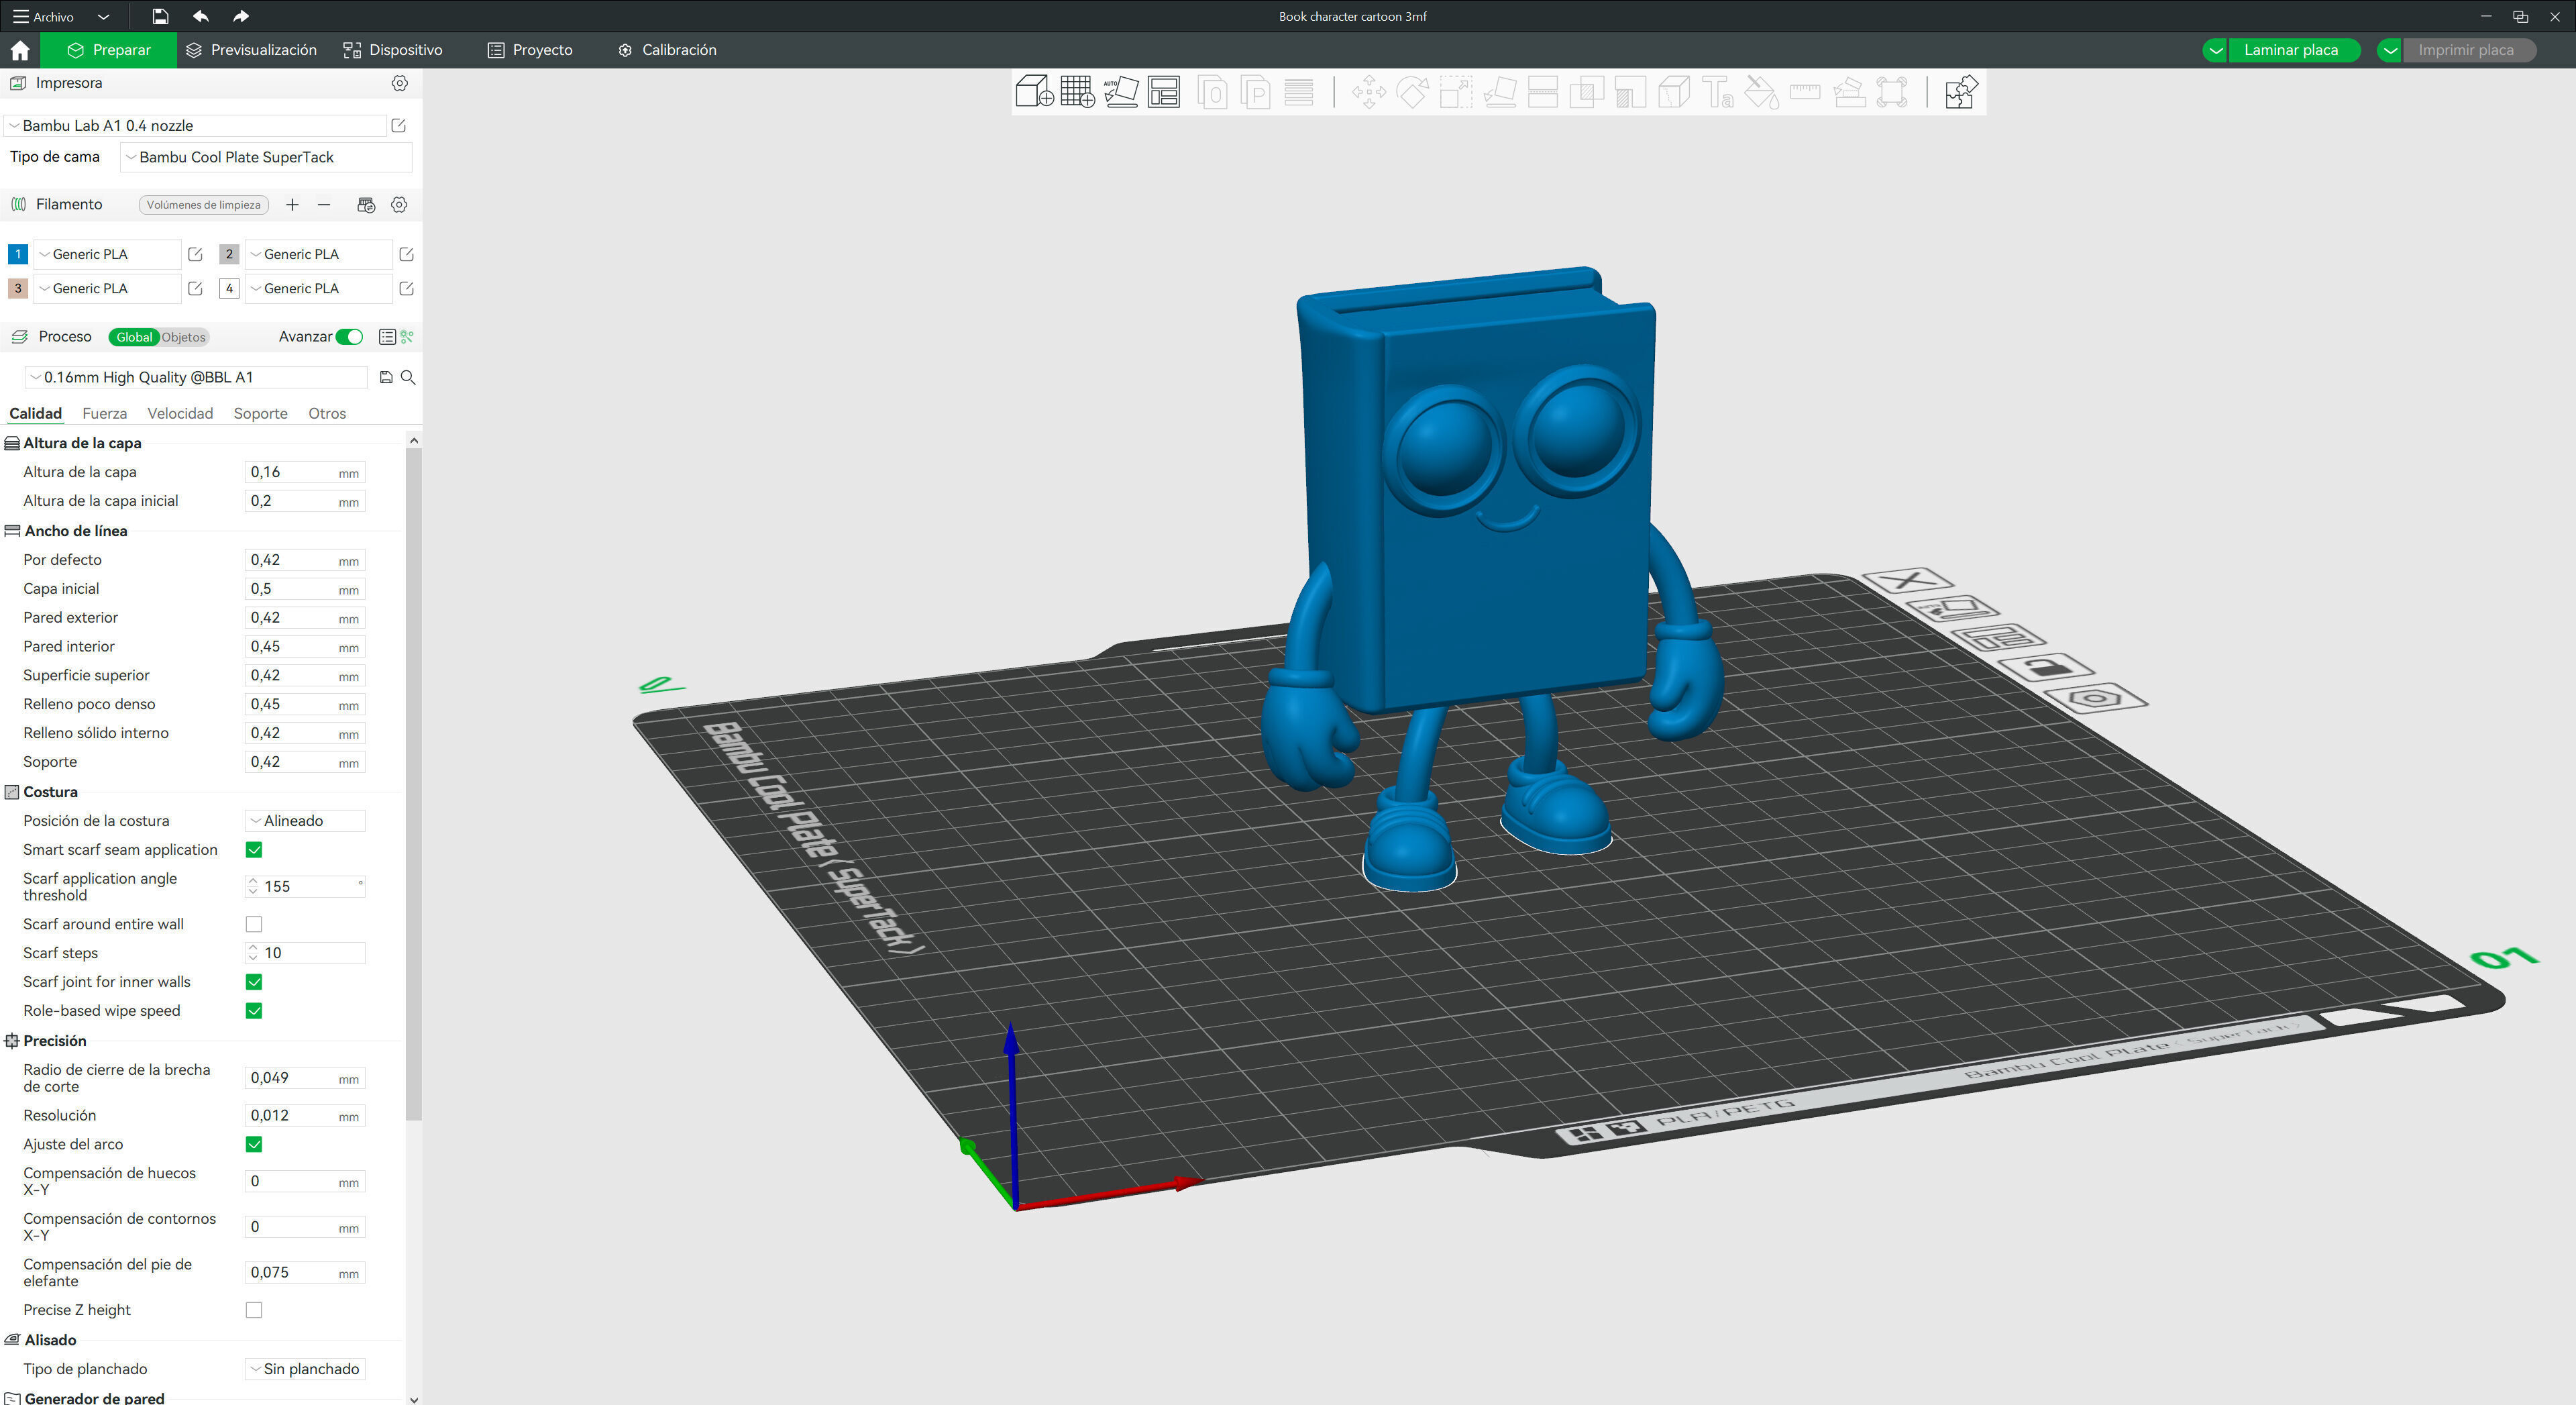
Task: Click Volúmenes de limpieza button
Action: click(204, 205)
